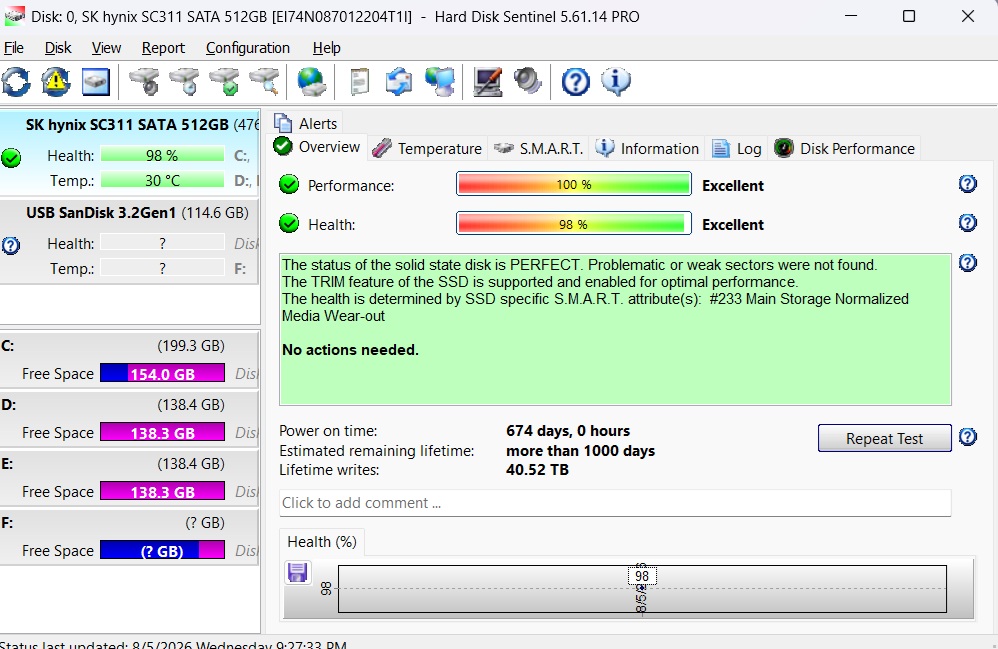Click the document report toolbar icon
Image resolution: width=998 pixels, height=649 pixels.
(x=360, y=82)
